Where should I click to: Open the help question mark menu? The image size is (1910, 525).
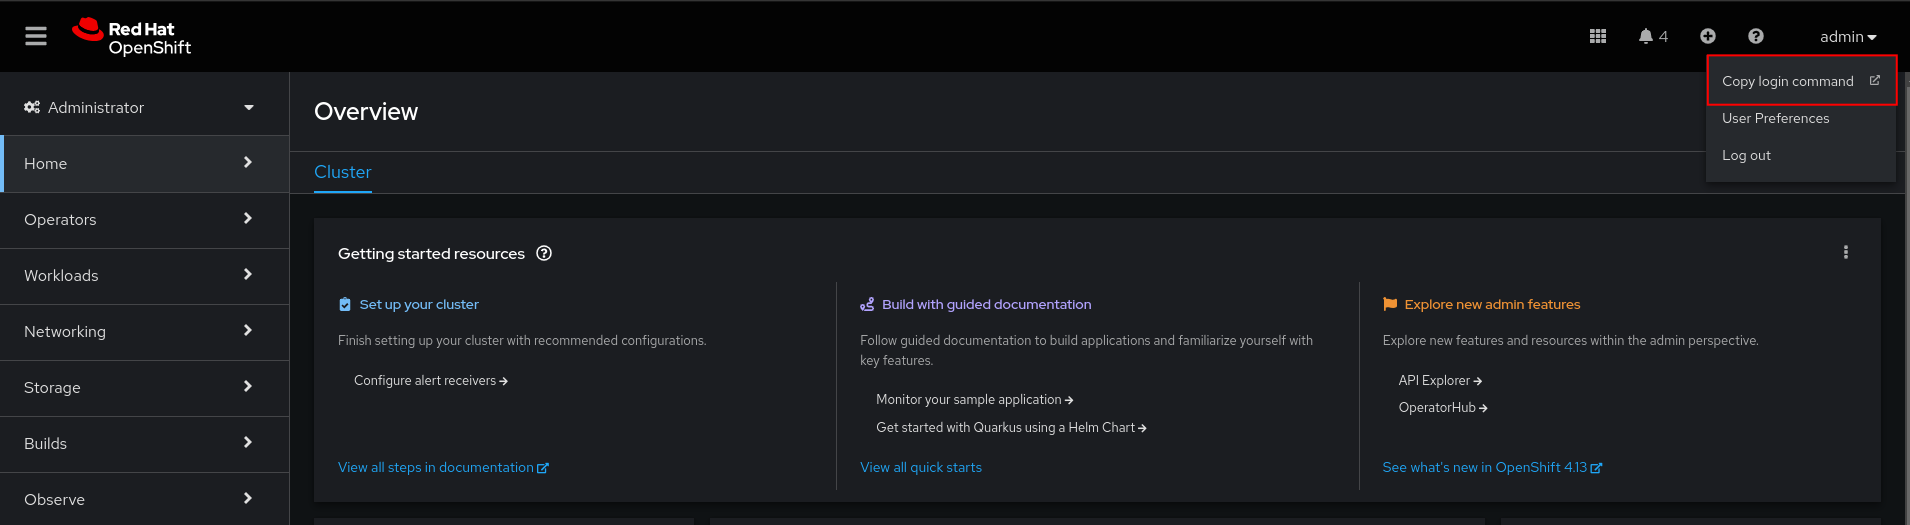tap(1755, 36)
